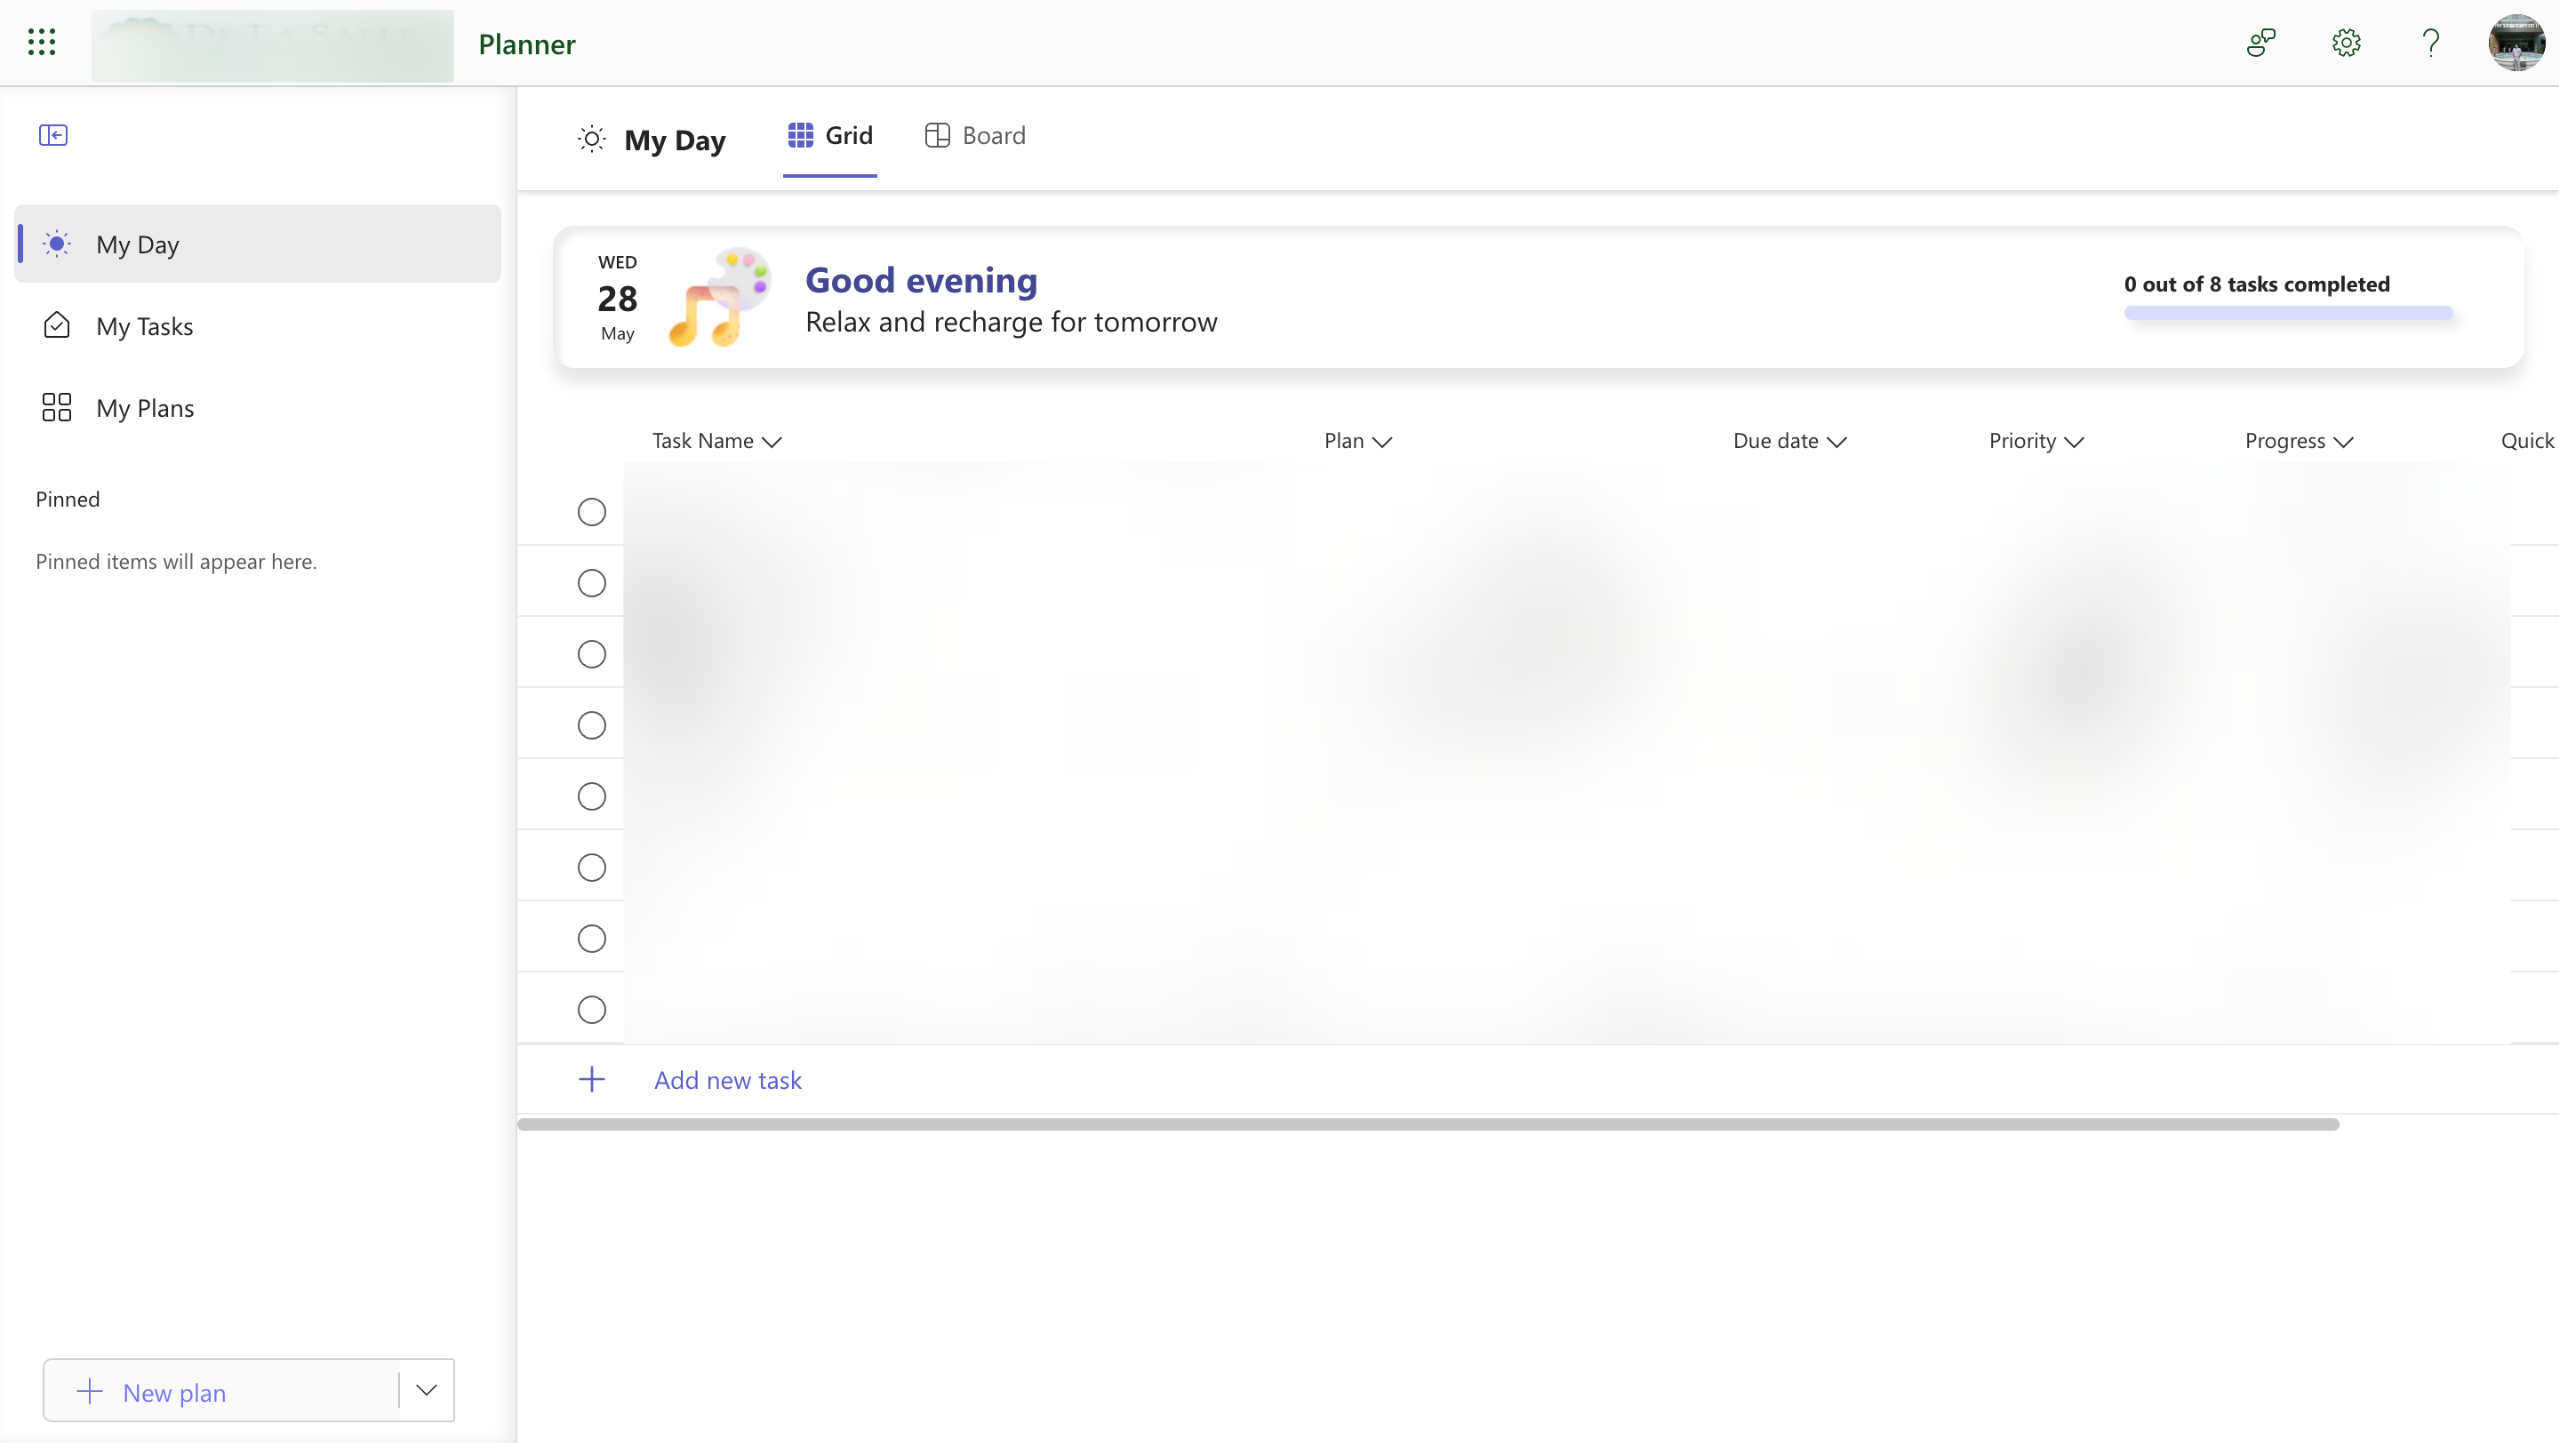Screen dimensions: 2559x1443
Task: Click the horizontal scrollbar below tasks
Action: coord(1427,1124)
